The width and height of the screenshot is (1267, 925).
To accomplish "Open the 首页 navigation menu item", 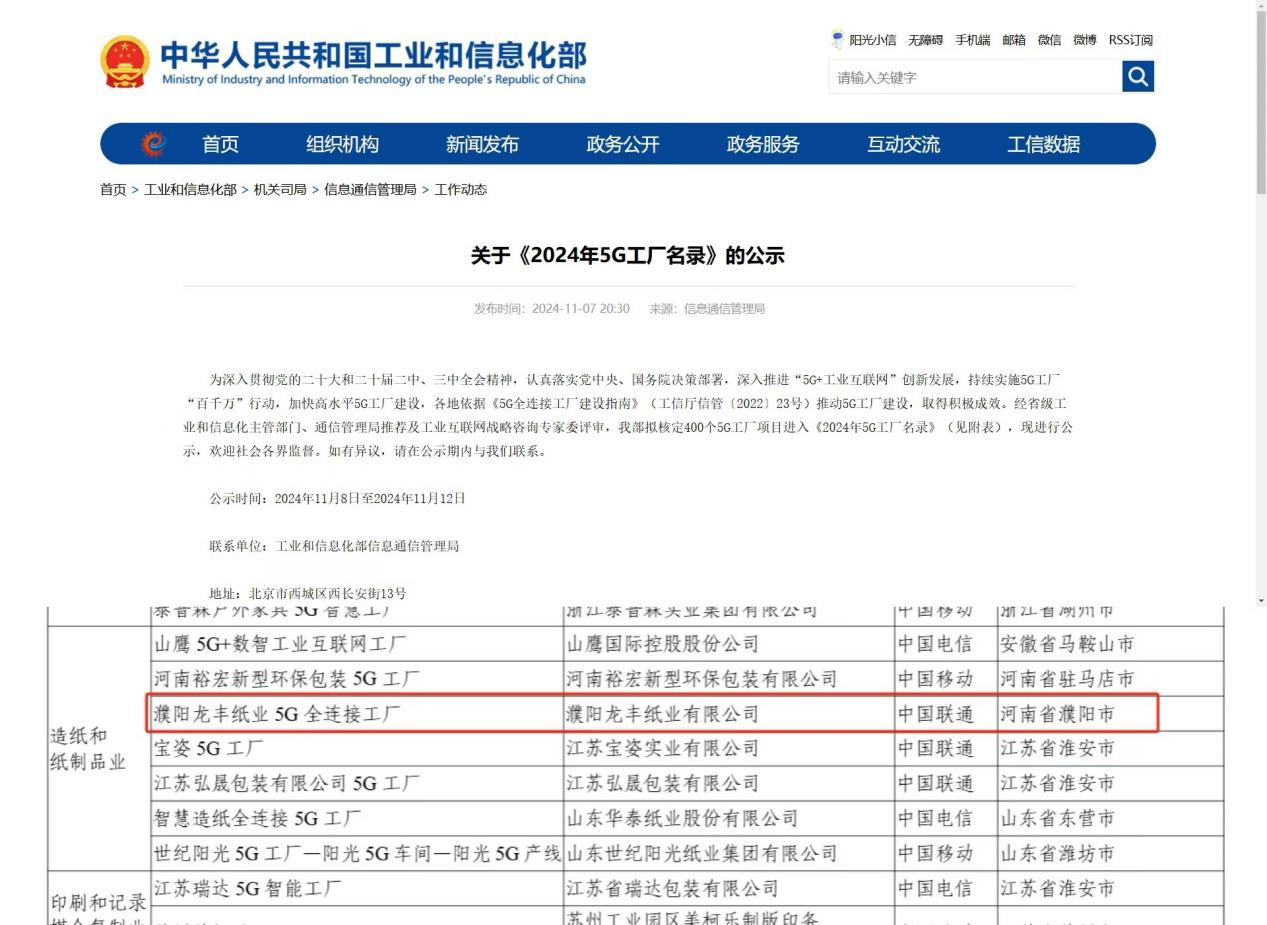I will (220, 144).
